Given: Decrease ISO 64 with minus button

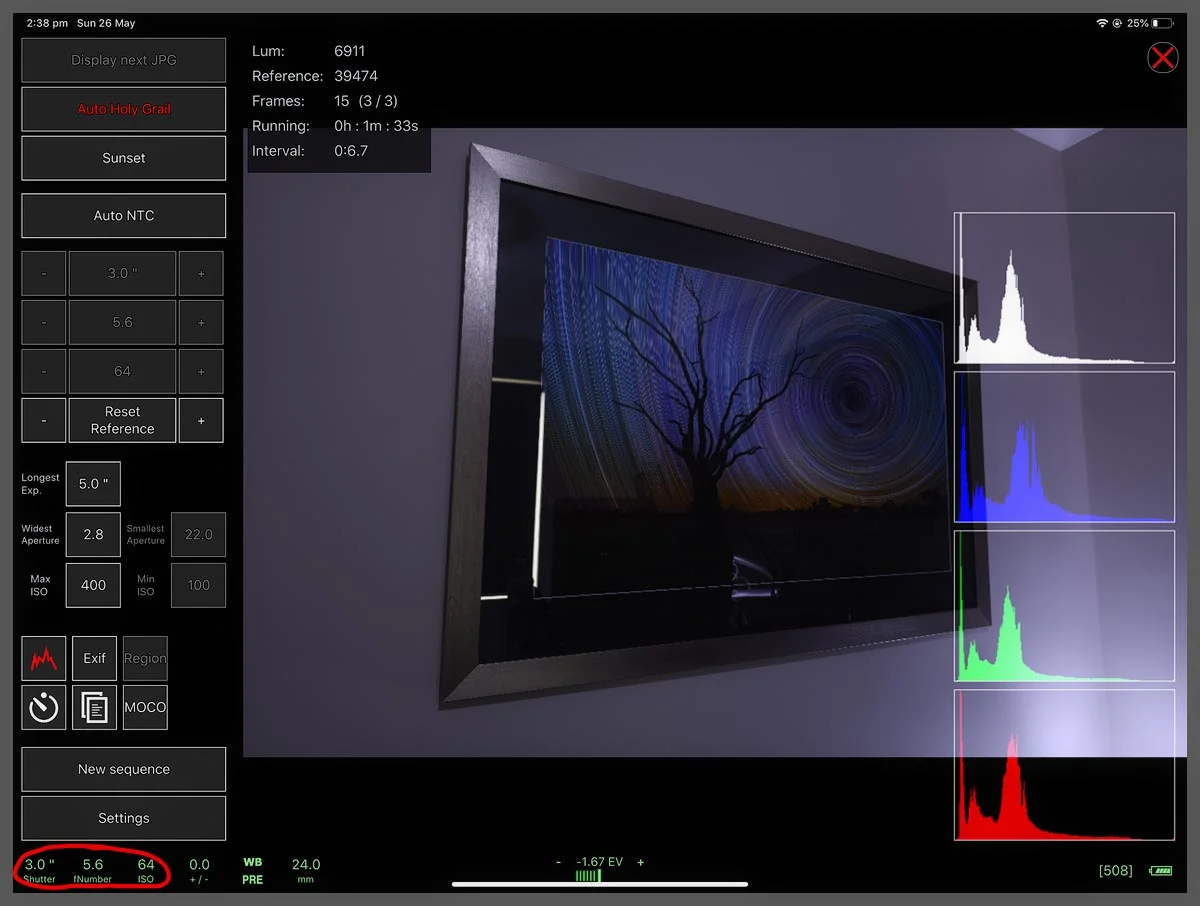Looking at the screenshot, I should [x=44, y=371].
